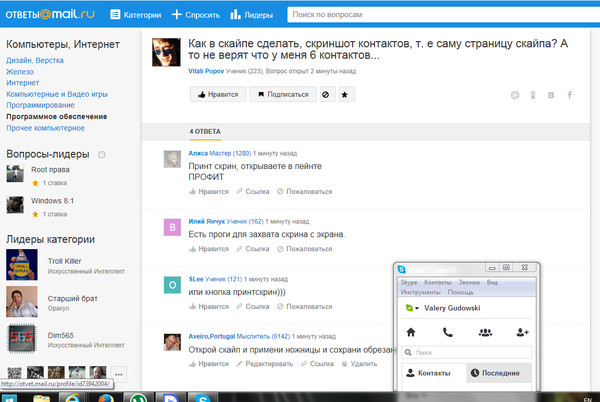Image resolution: width=600 pixels, height=402 pixels.
Task: Click the block question circle-slash icon
Action: [326, 94]
